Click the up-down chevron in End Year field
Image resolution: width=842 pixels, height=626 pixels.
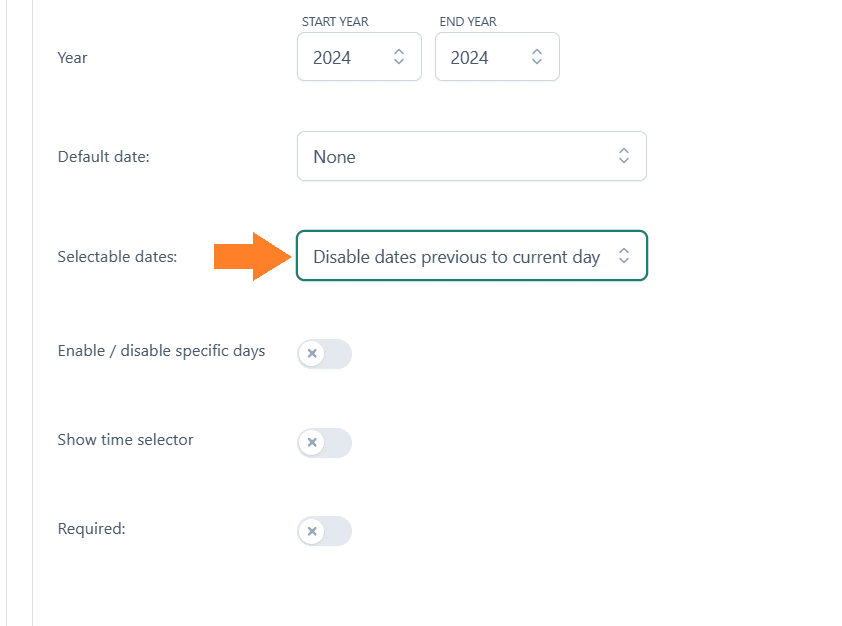coord(536,57)
